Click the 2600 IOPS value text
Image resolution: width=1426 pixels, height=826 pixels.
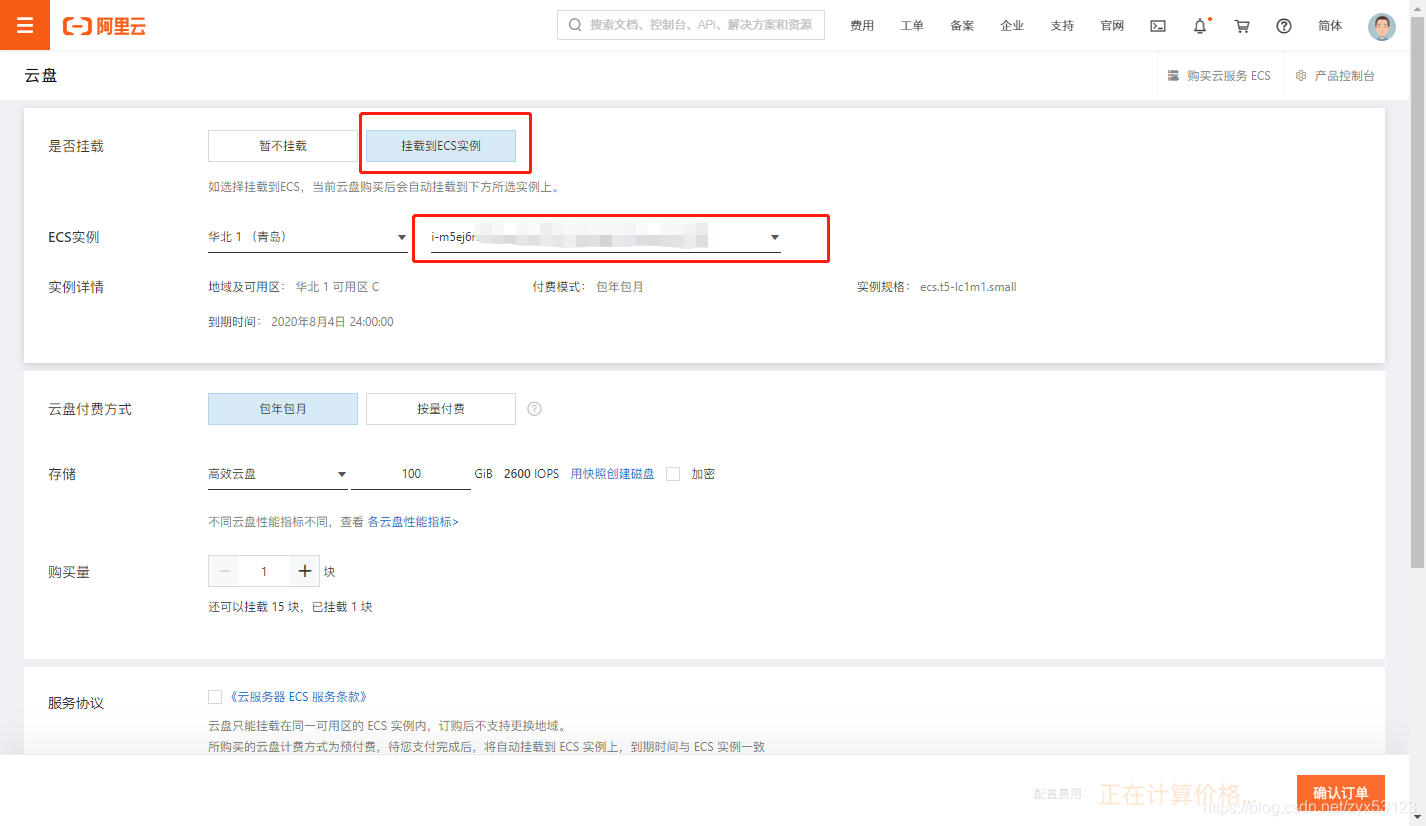coord(532,474)
